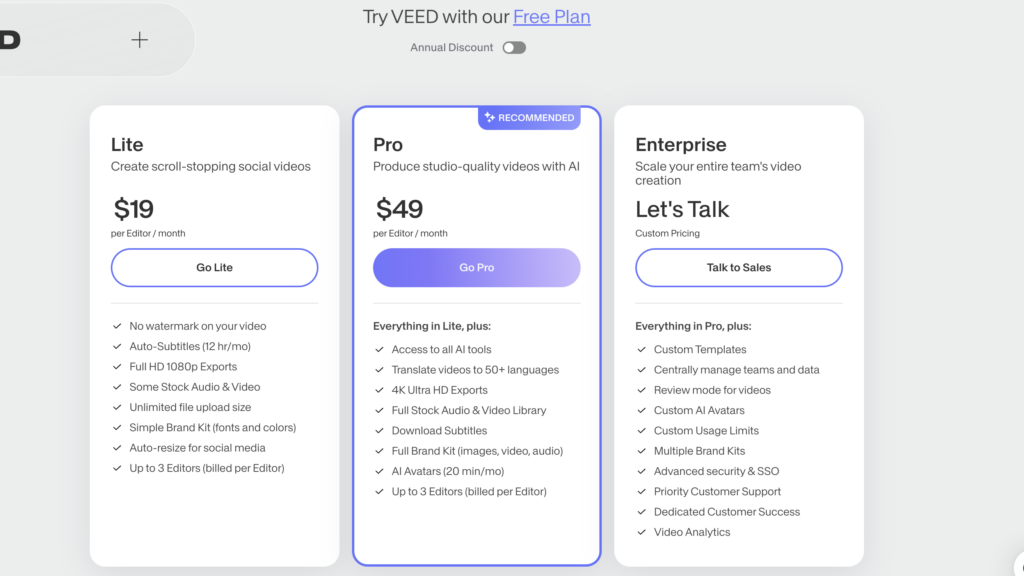
Task: Click the Enterprise plan title
Action: click(682, 145)
